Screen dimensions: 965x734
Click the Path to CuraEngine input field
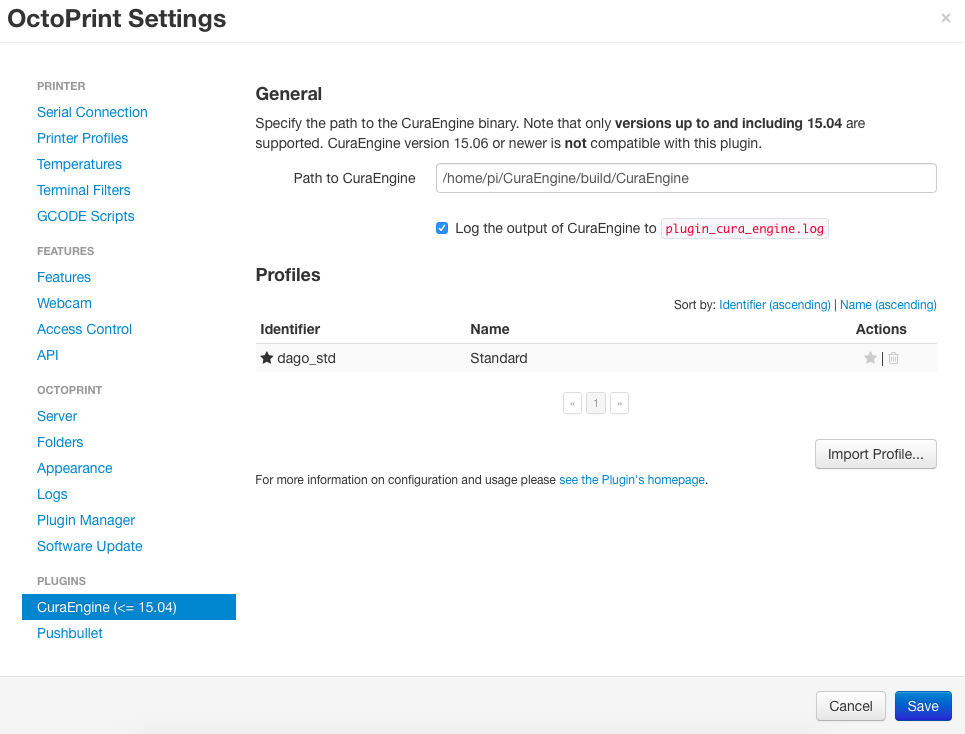pos(686,178)
